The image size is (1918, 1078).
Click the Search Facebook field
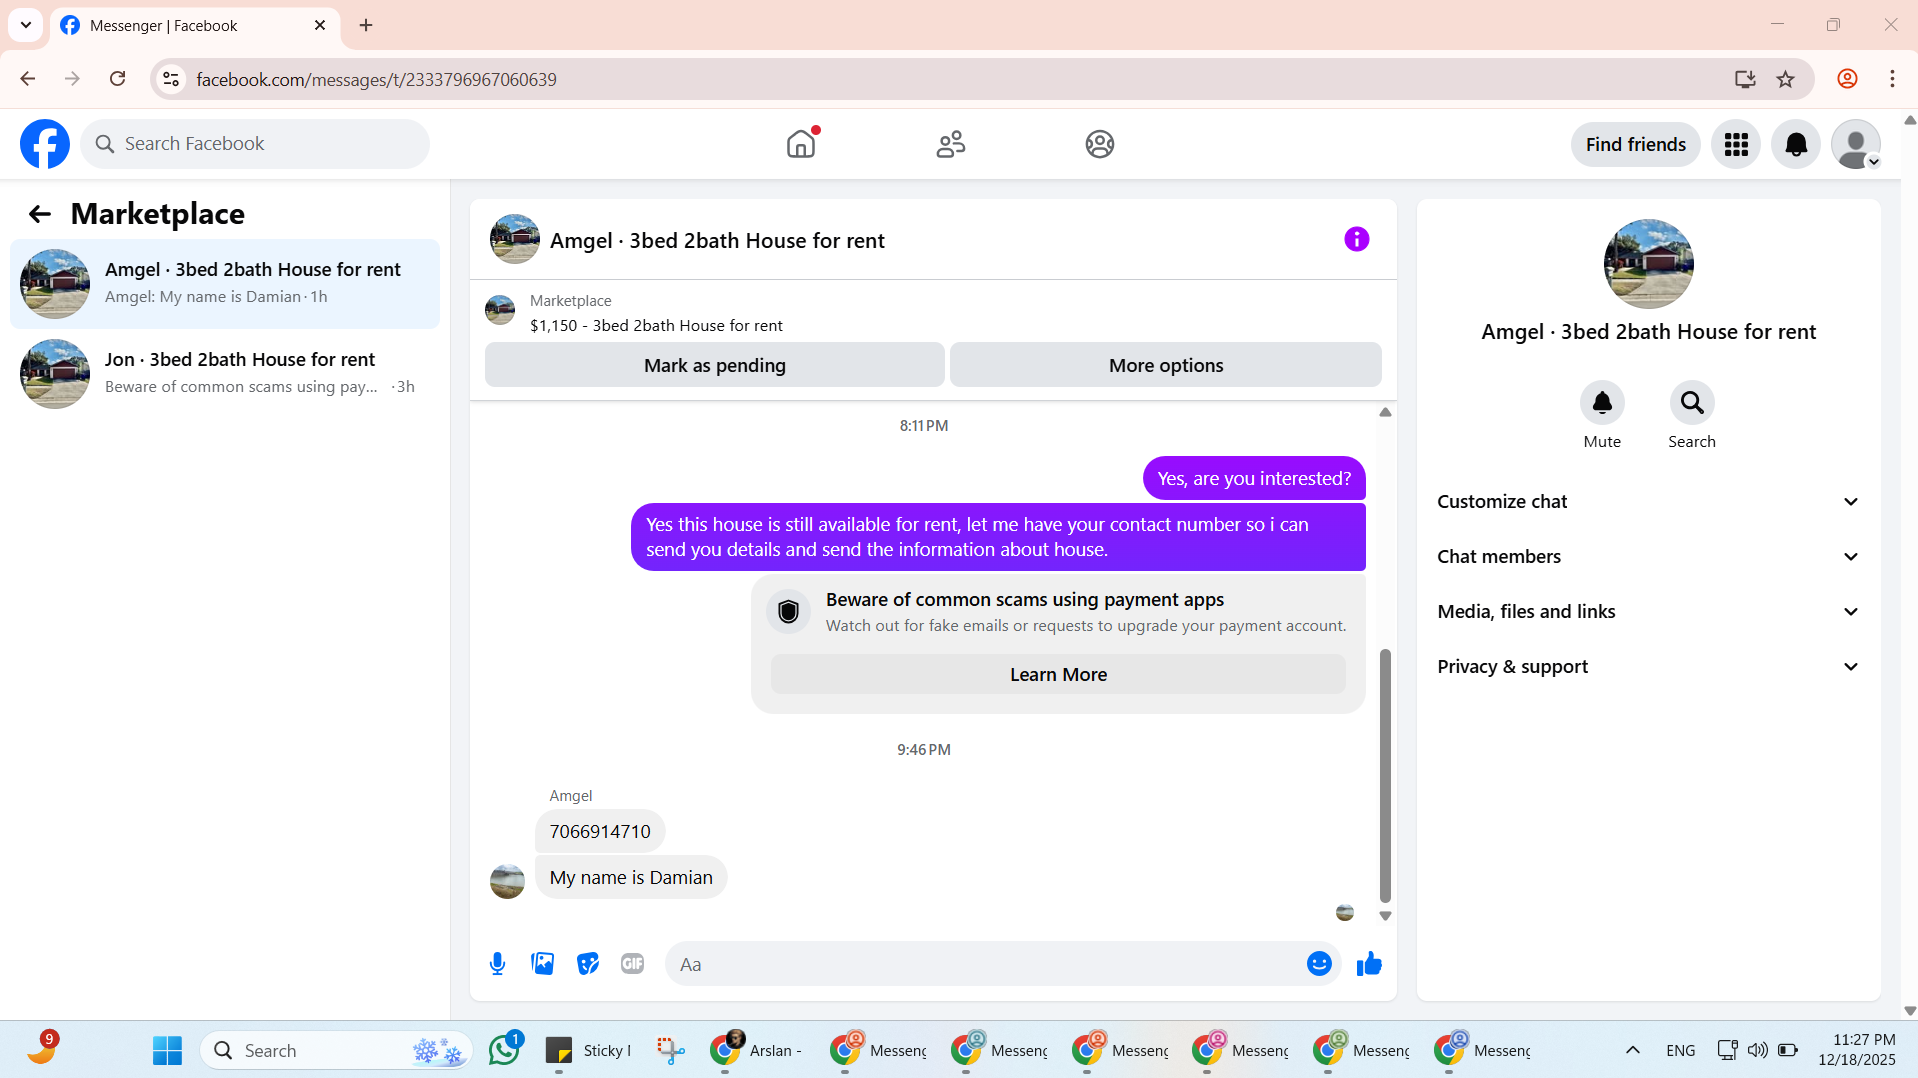point(255,144)
